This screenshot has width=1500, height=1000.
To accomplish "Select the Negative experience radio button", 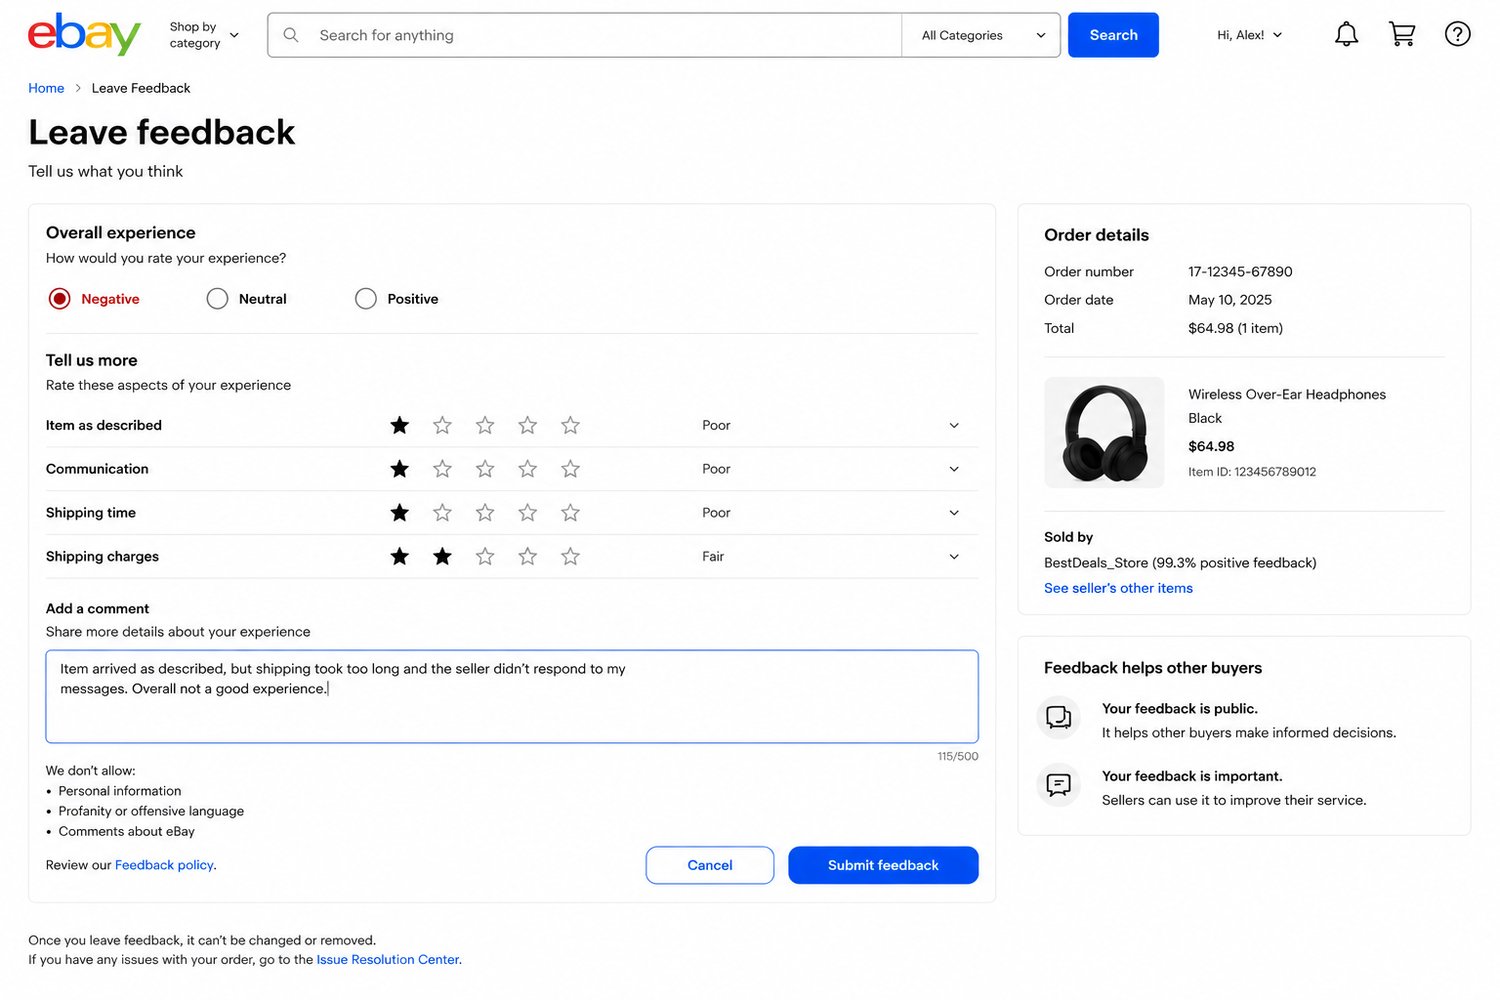I will [60, 299].
